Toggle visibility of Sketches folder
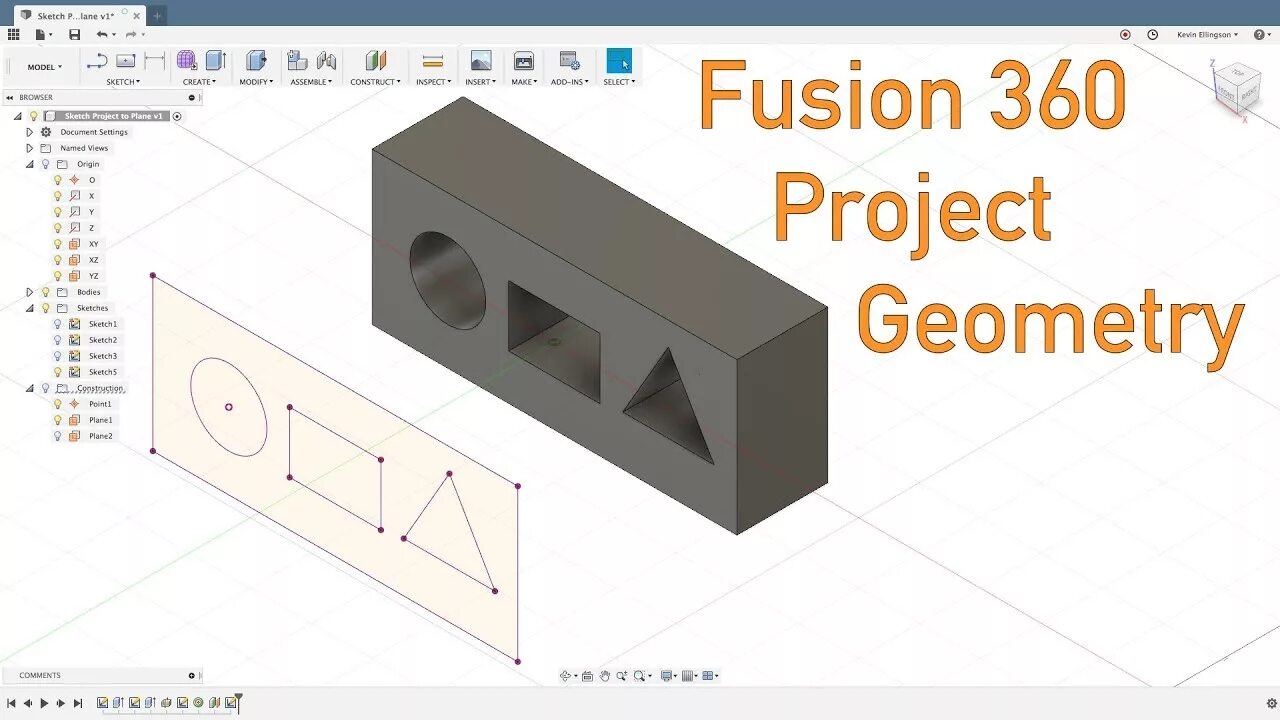The image size is (1280, 720). 45,308
